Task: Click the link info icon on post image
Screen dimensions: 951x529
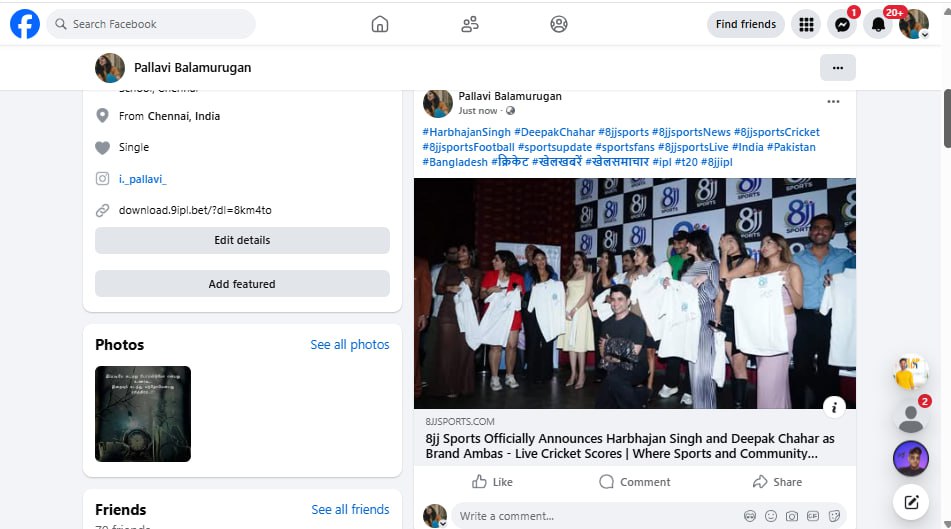Action: pos(836,406)
